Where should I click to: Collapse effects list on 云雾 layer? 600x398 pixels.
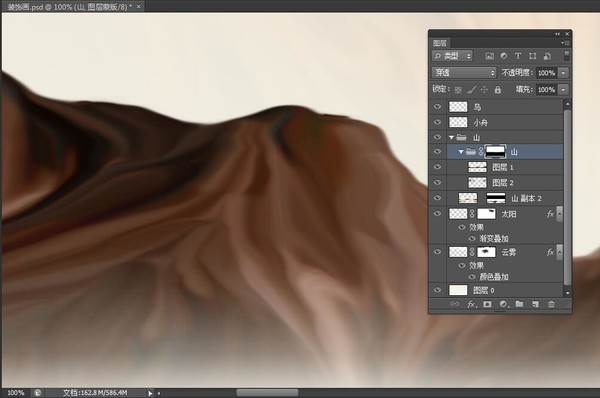[x=559, y=252]
